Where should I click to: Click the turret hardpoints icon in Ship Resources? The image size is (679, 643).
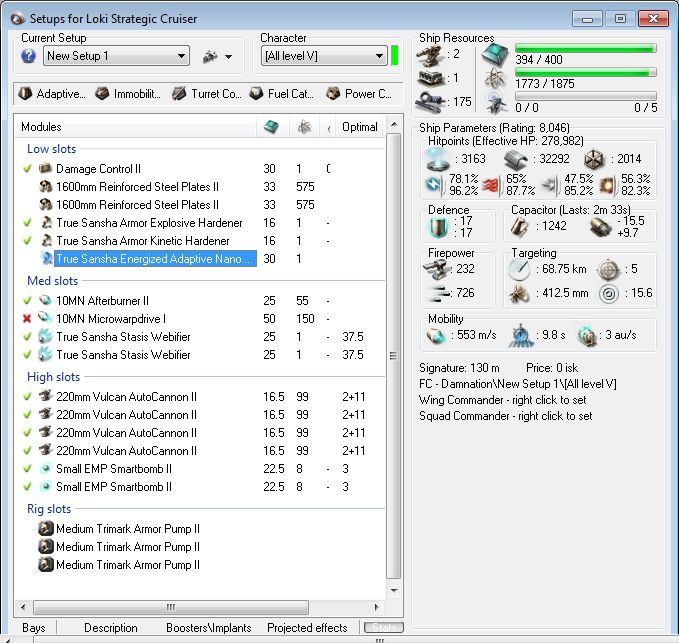pyautogui.click(x=430, y=55)
